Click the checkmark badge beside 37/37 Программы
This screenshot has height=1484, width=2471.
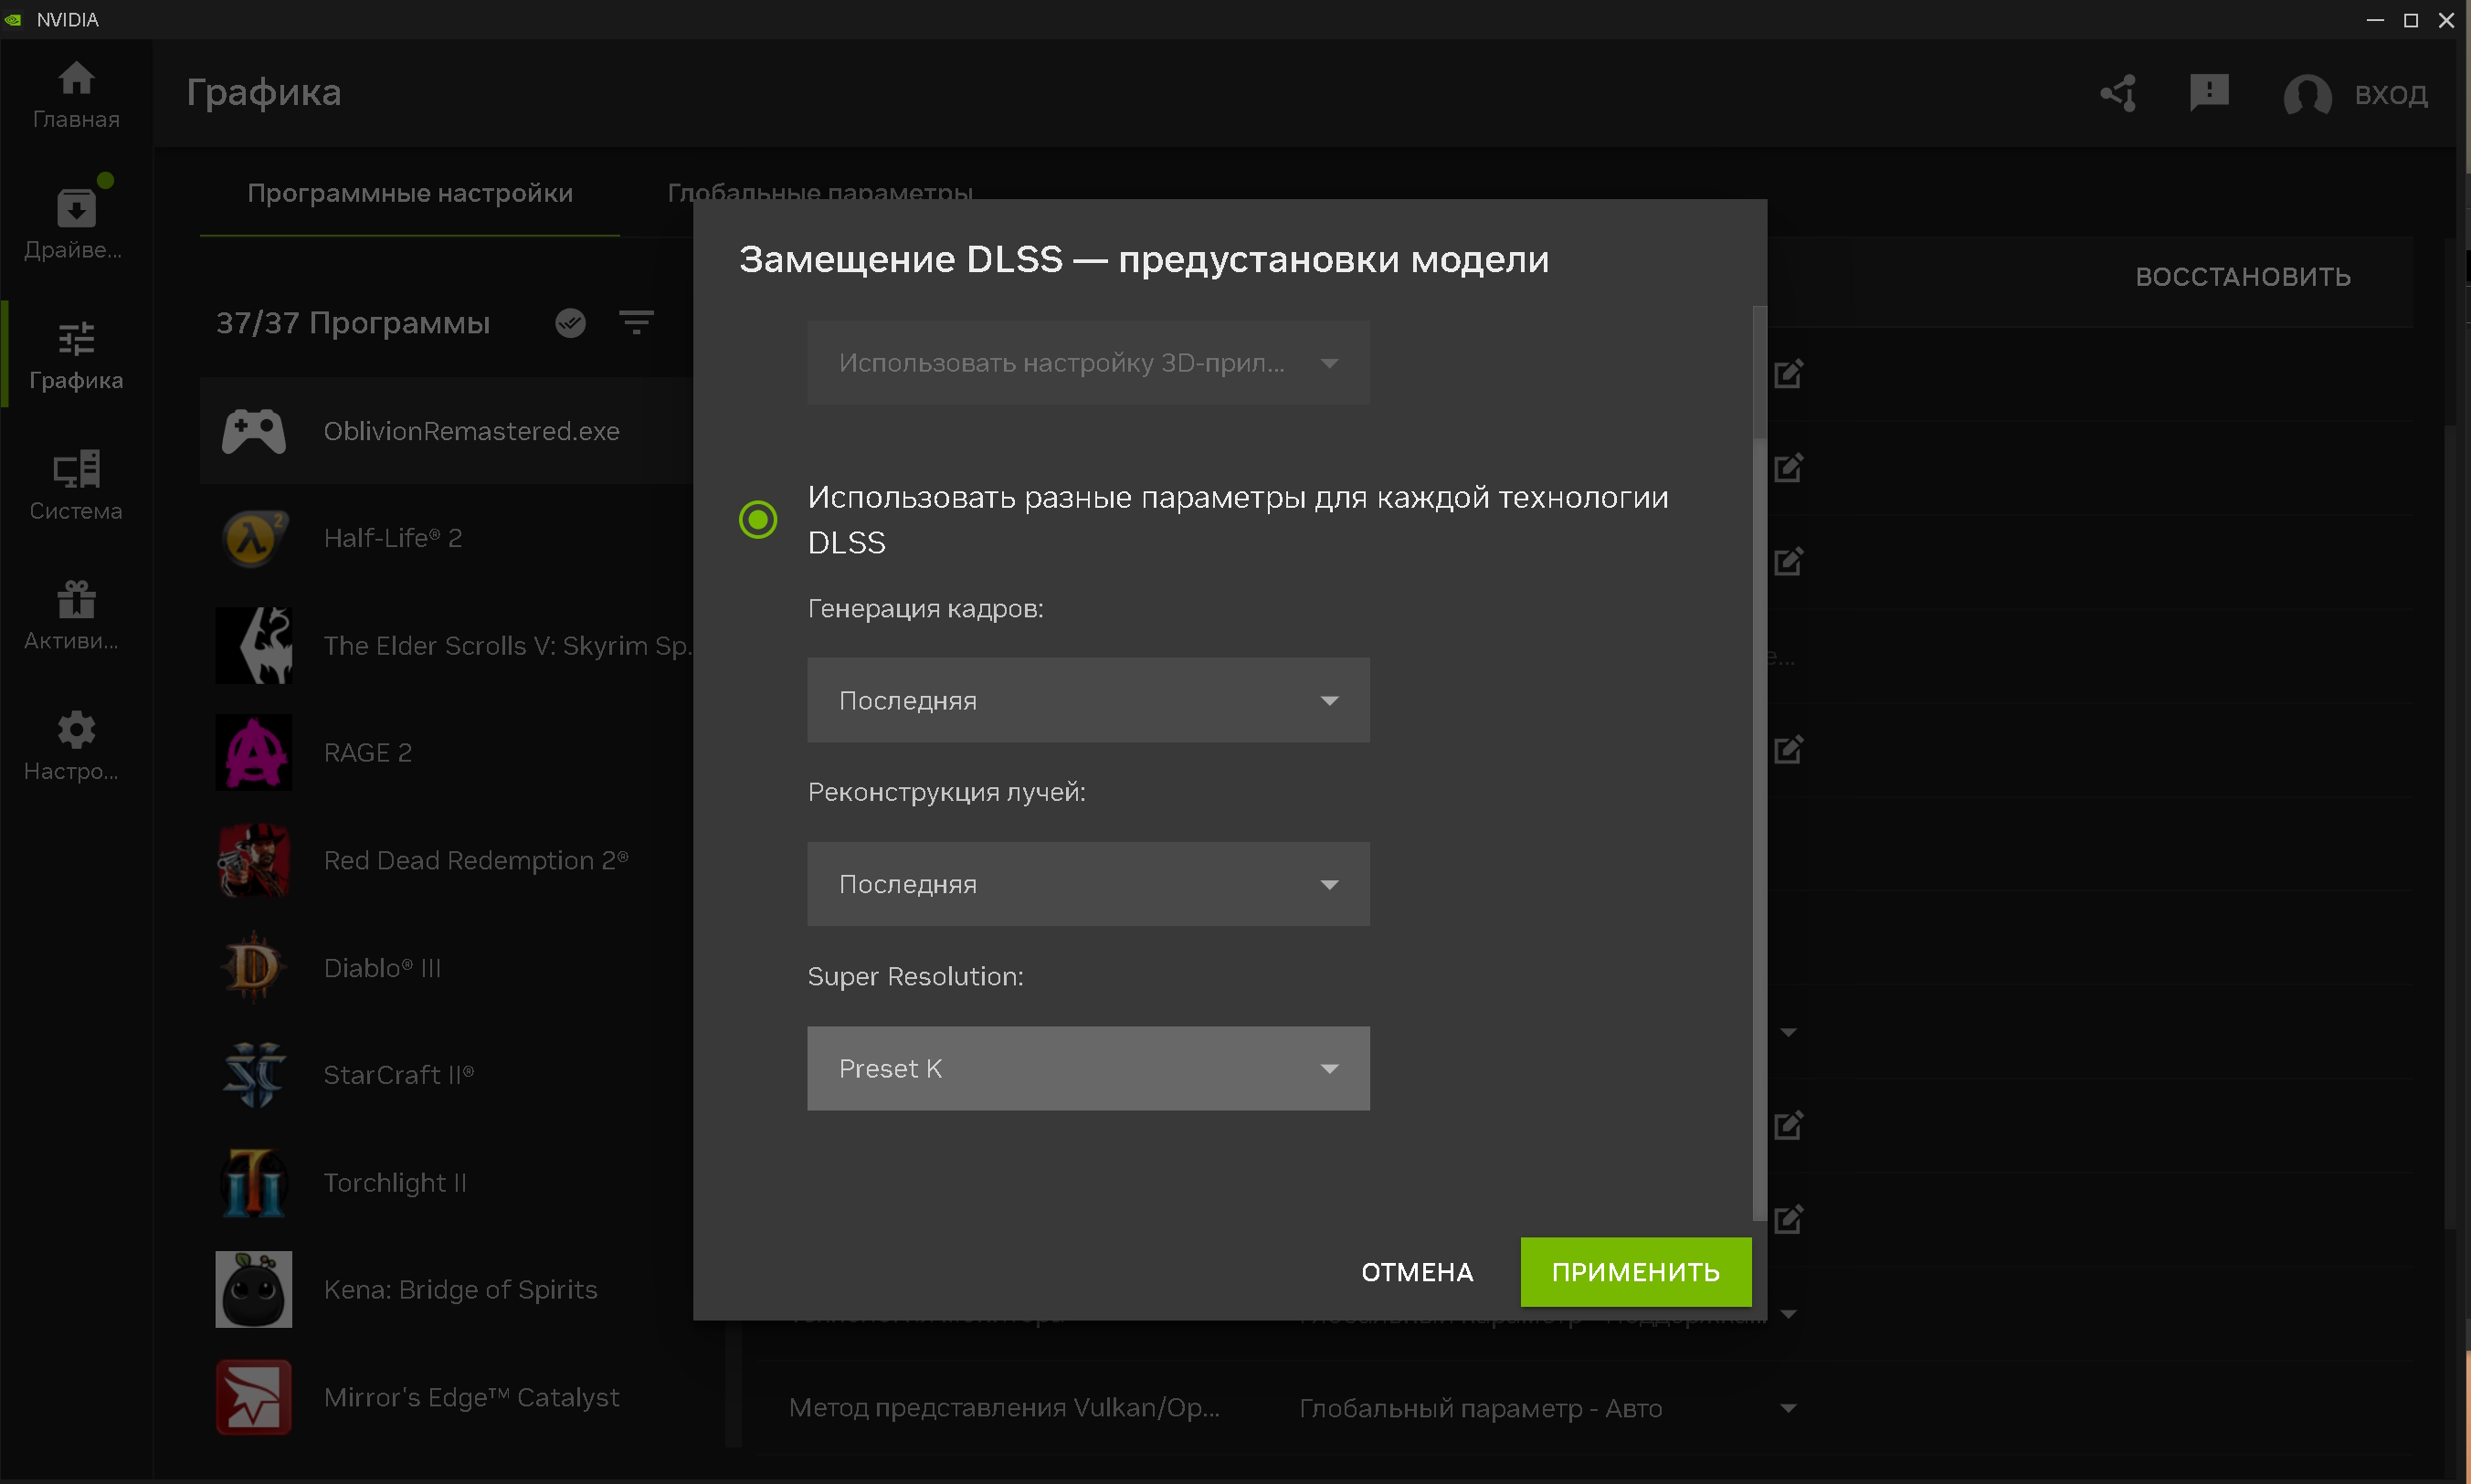pos(570,322)
